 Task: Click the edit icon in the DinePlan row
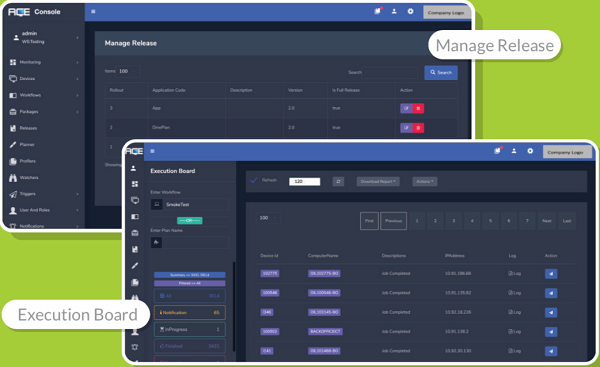point(406,128)
